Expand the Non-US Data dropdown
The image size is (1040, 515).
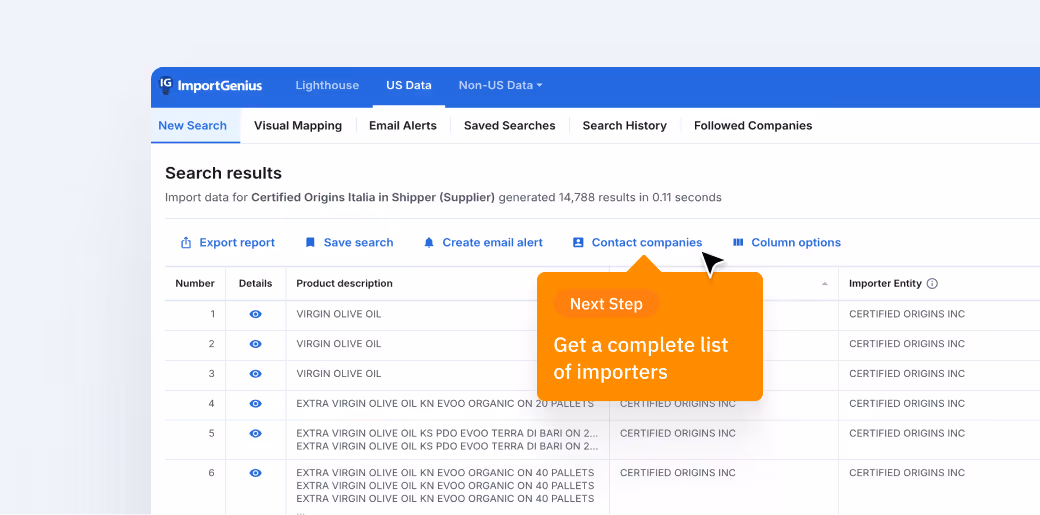click(x=501, y=86)
